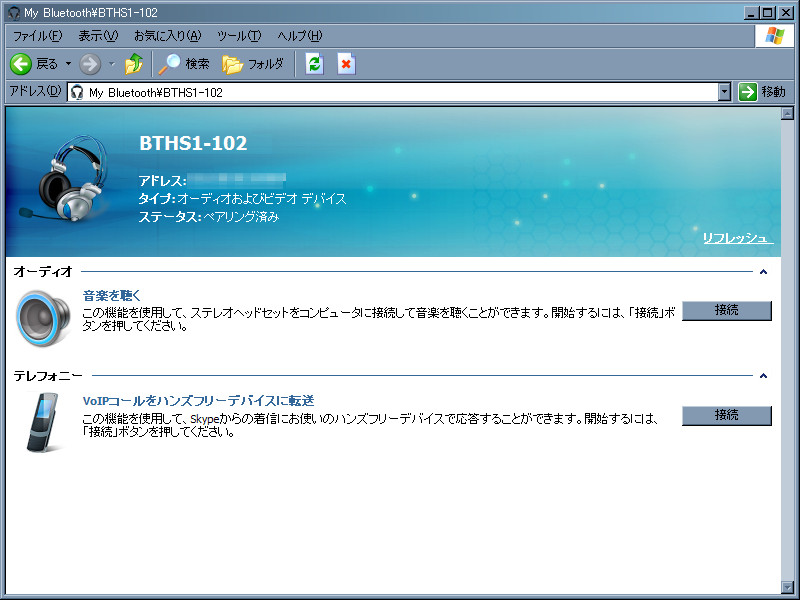
Task: Click the headset icon in address bar
Action: (x=77, y=92)
